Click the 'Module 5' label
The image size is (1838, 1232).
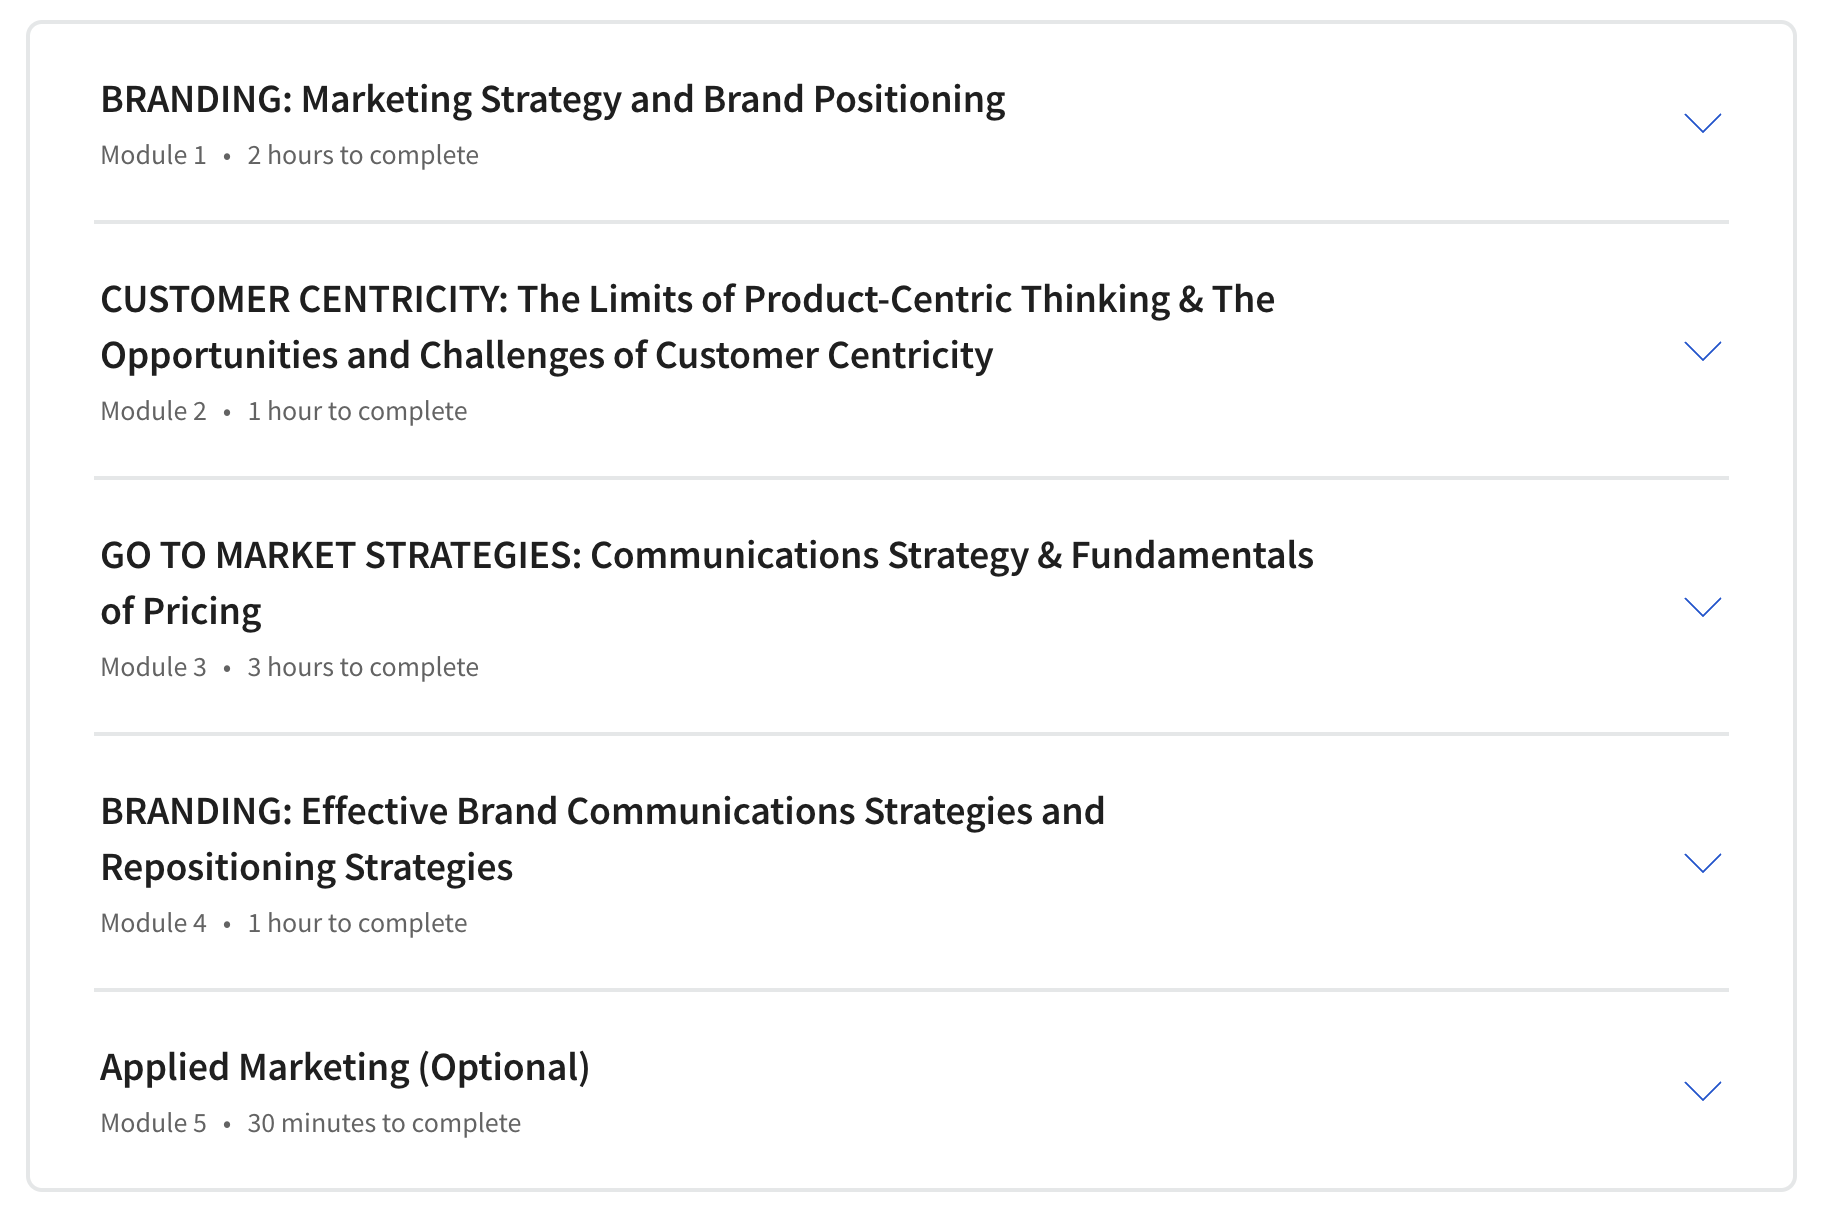pyautogui.click(x=153, y=1123)
